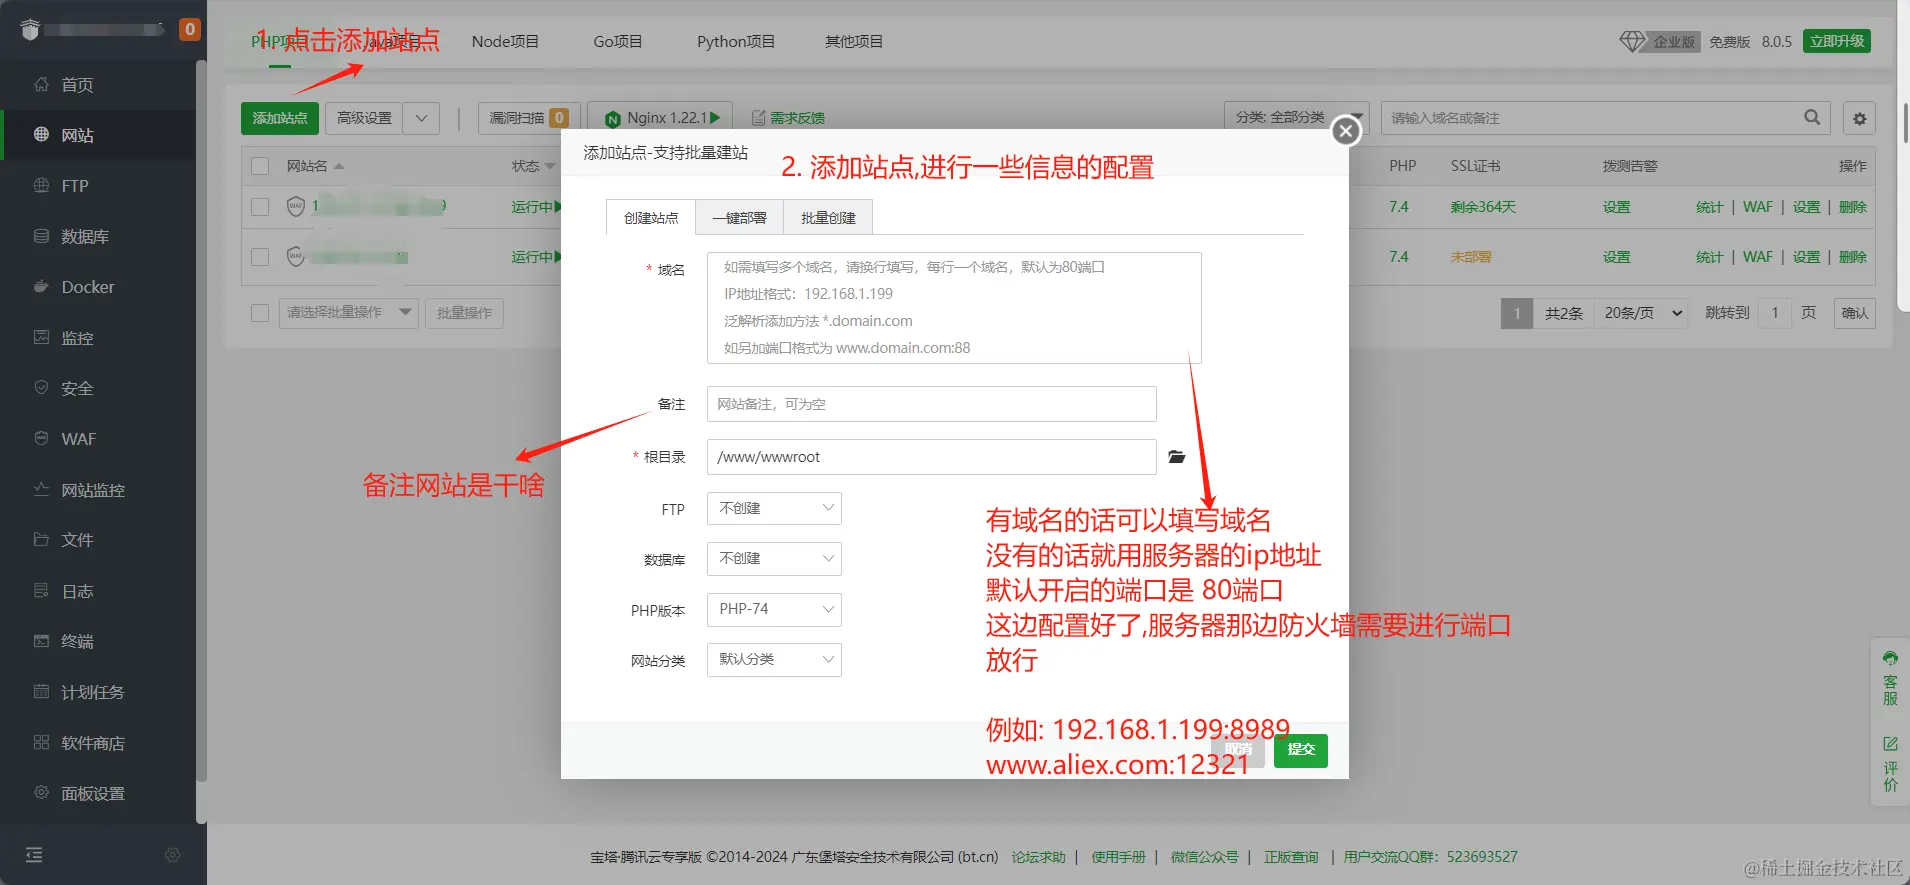Open the 20条/页 page size dropdown
1910x885 pixels.
tap(1643, 313)
